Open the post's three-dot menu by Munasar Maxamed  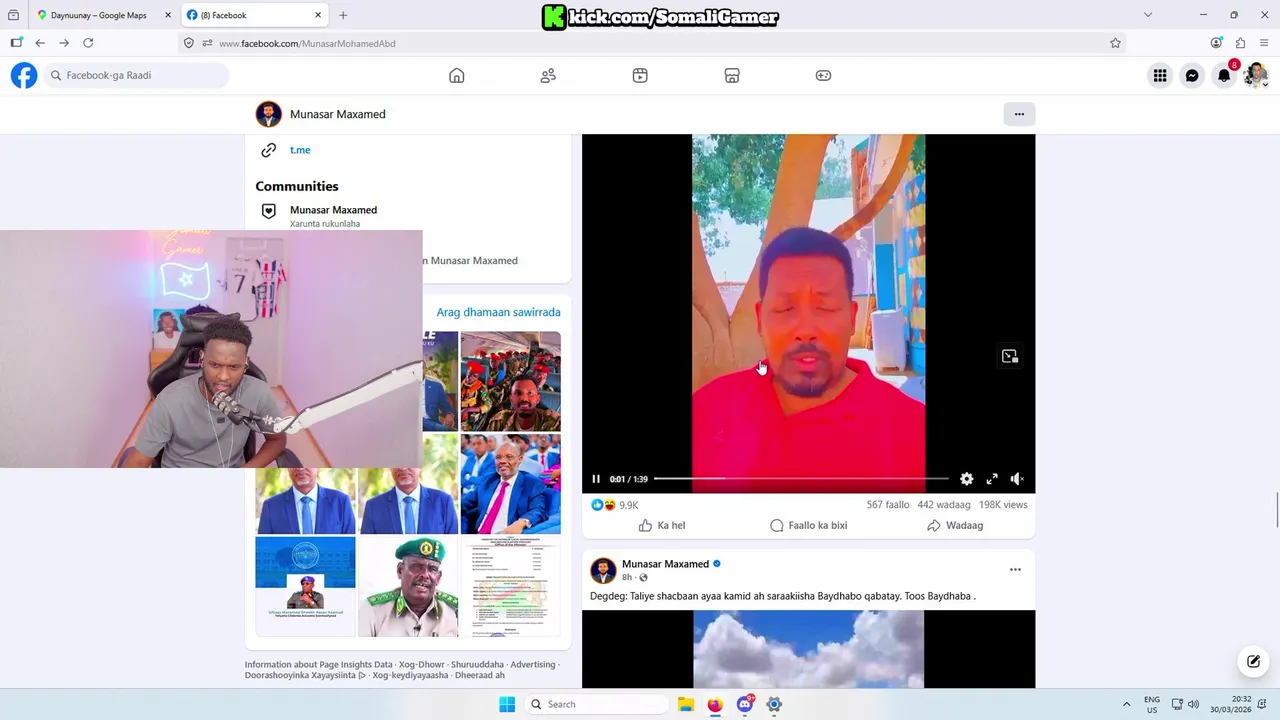[x=1015, y=570]
